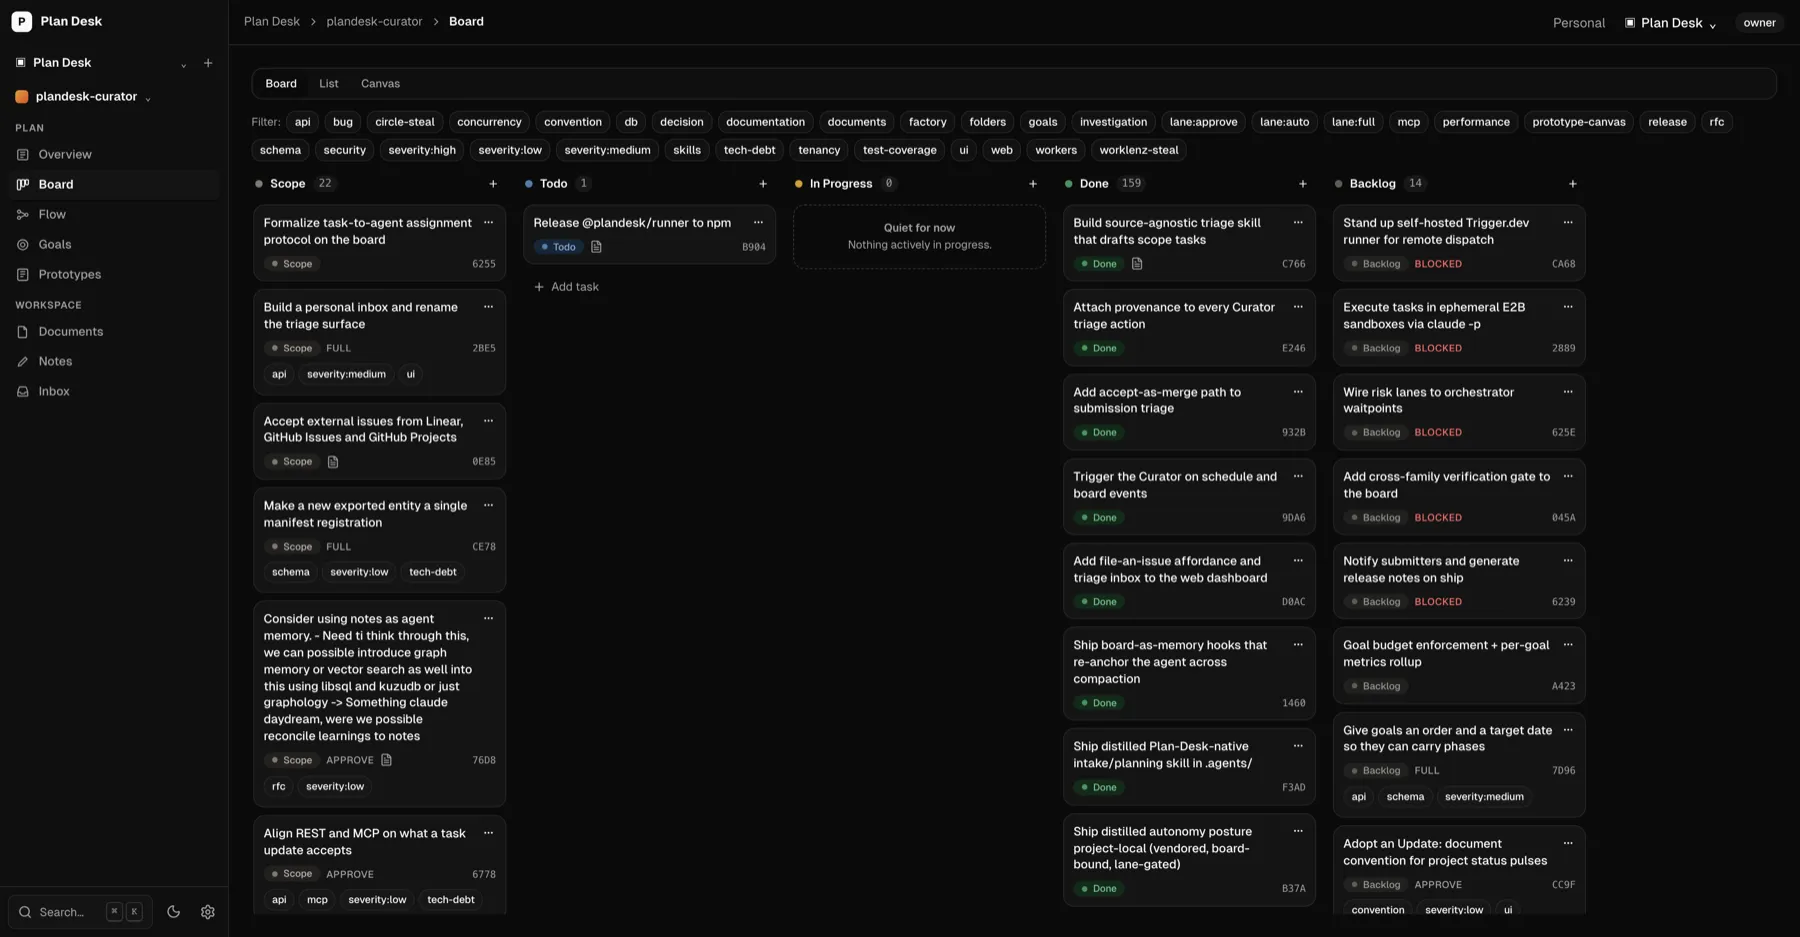Viewport: 1800px width, 937px height.
Task: Click Add task button in Todo column
Action: click(x=566, y=287)
